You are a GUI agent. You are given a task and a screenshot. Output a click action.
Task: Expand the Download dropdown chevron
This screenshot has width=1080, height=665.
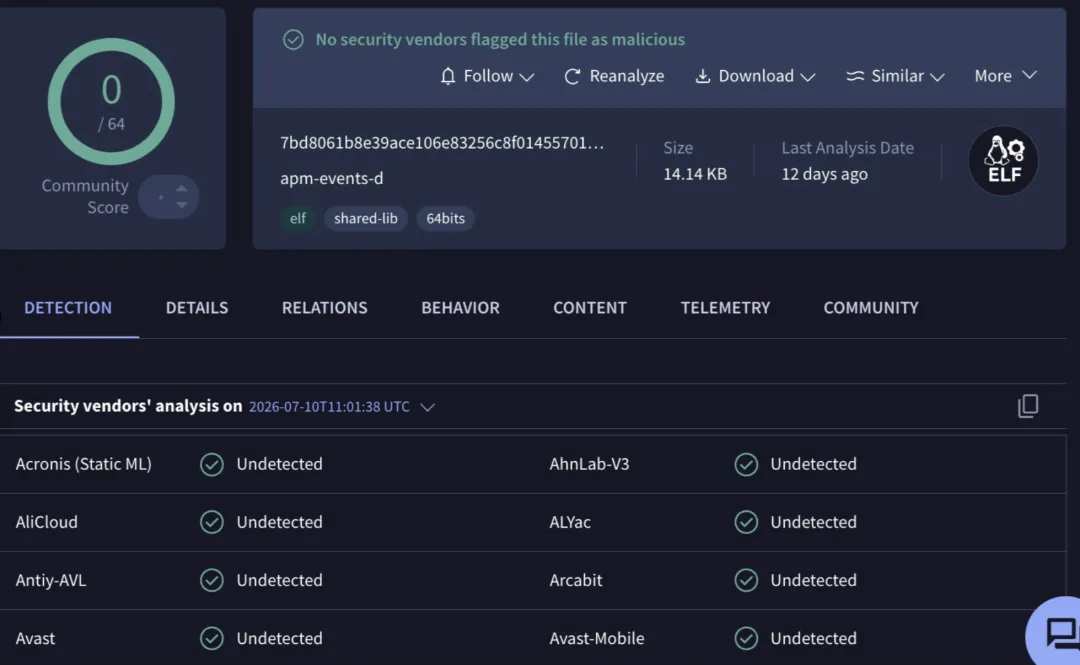(x=808, y=77)
